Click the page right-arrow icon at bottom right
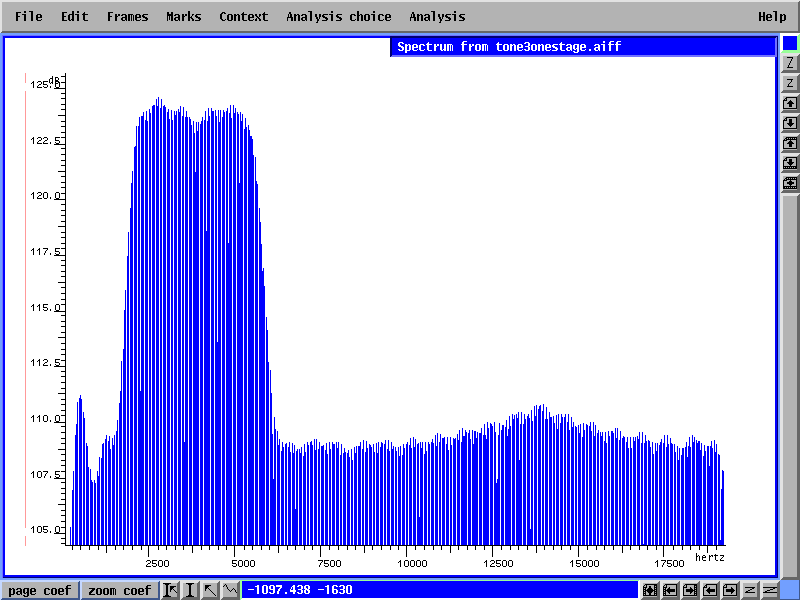The image size is (800, 600). pos(730,590)
